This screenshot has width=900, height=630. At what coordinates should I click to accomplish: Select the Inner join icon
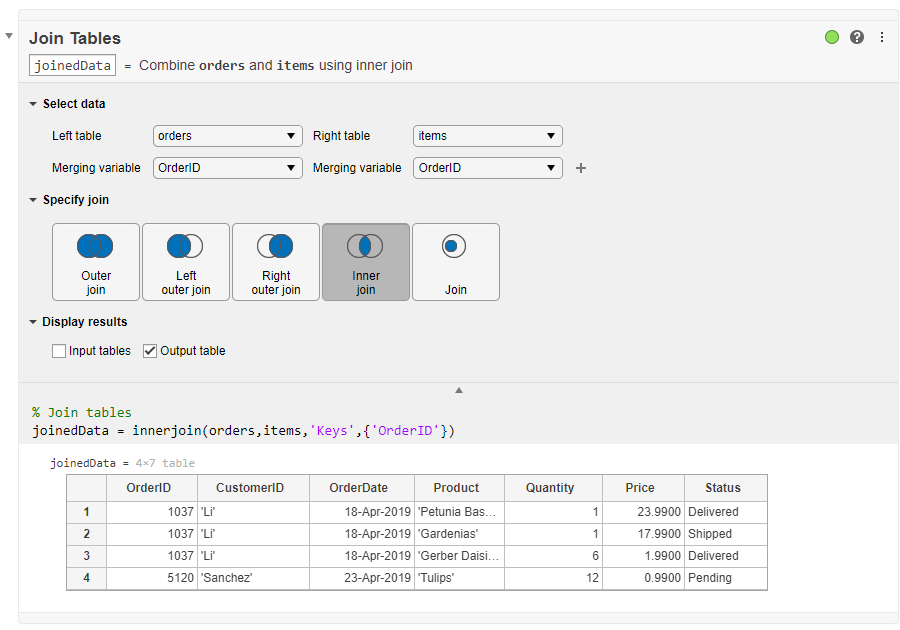coord(366,261)
